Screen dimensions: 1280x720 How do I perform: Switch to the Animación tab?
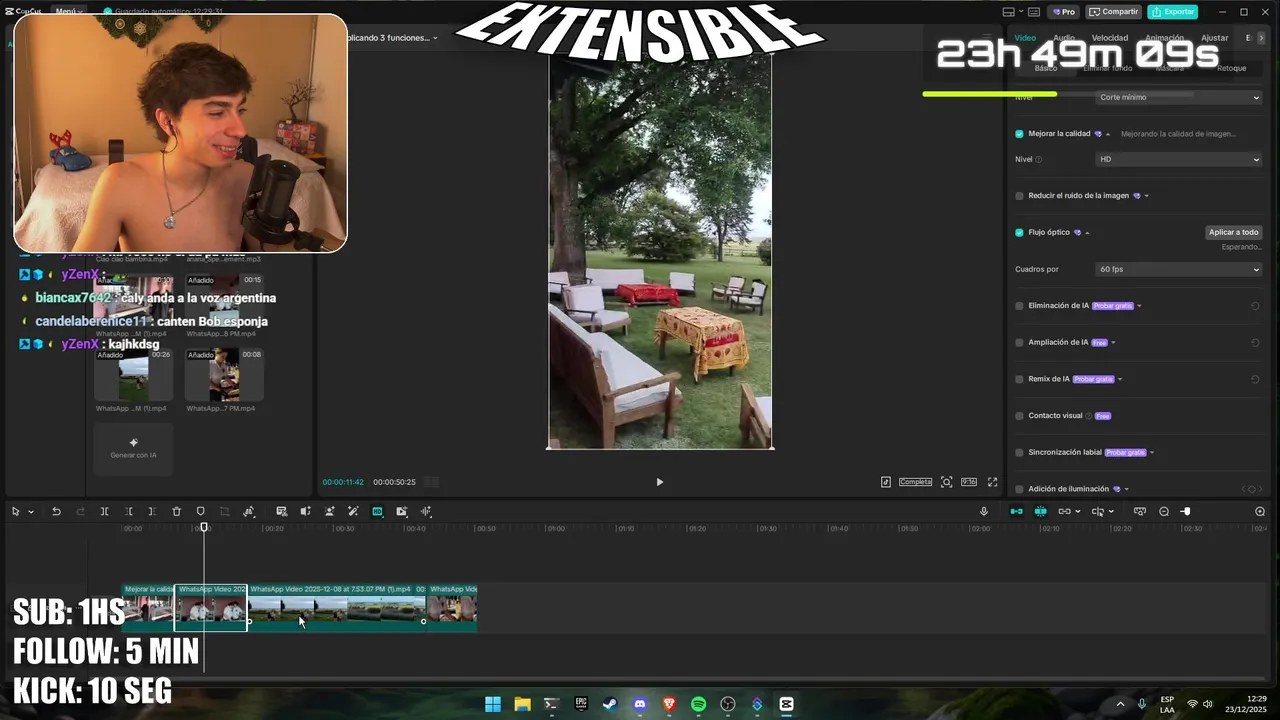[1164, 38]
